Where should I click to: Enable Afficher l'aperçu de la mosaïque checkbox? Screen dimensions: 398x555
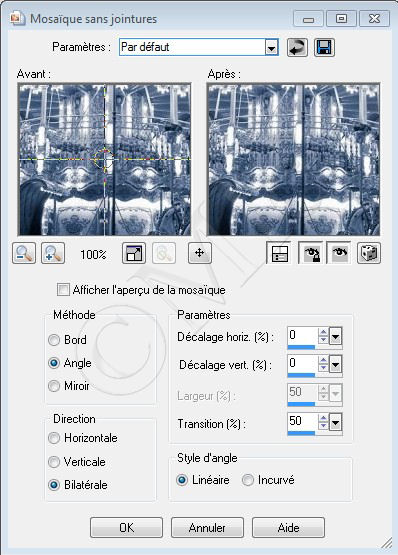pyautogui.click(x=63, y=290)
